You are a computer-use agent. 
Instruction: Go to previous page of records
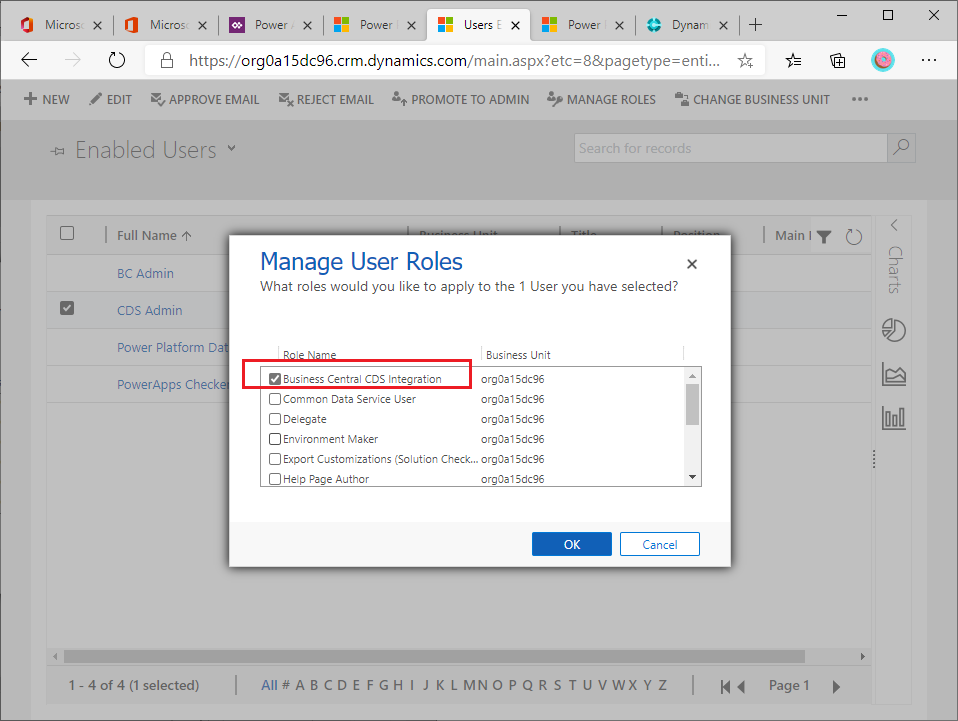point(741,686)
